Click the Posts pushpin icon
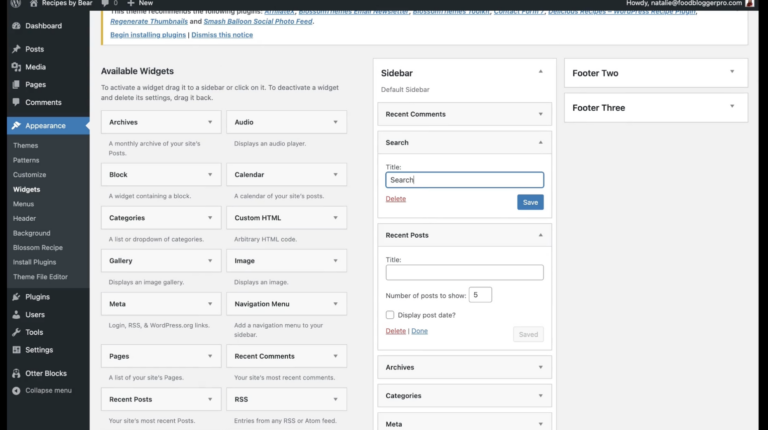Viewport: 768px width, 430px height. tap(16, 49)
